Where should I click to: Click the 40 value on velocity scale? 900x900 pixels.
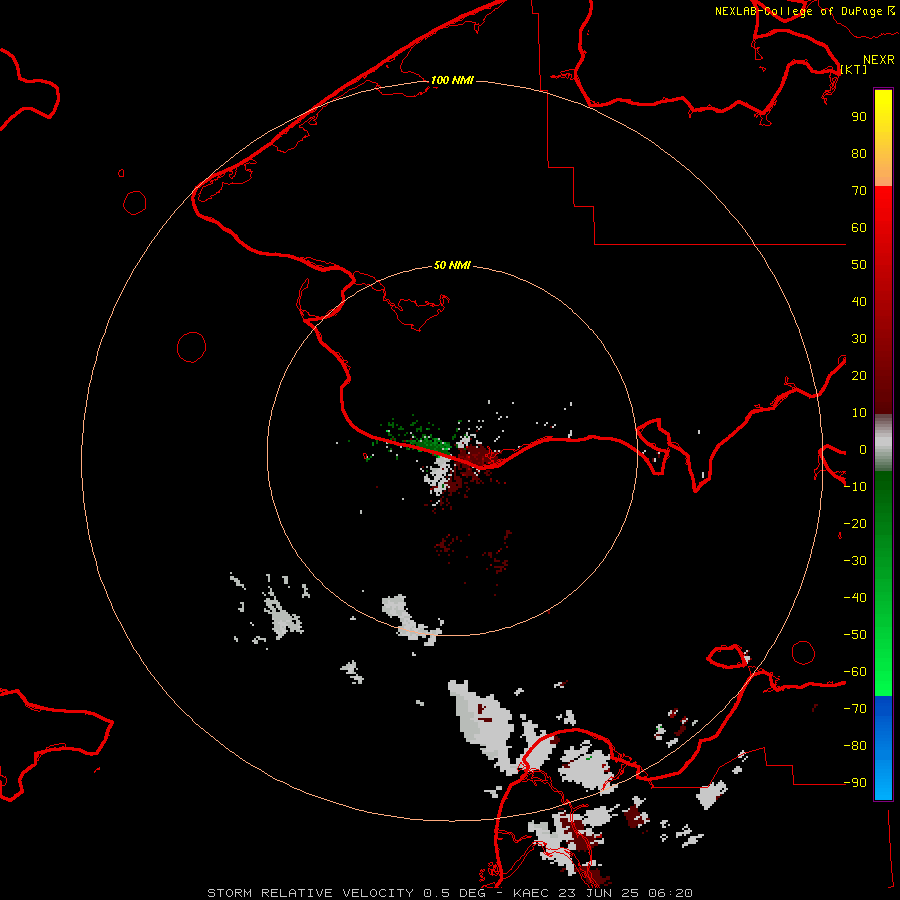click(859, 301)
